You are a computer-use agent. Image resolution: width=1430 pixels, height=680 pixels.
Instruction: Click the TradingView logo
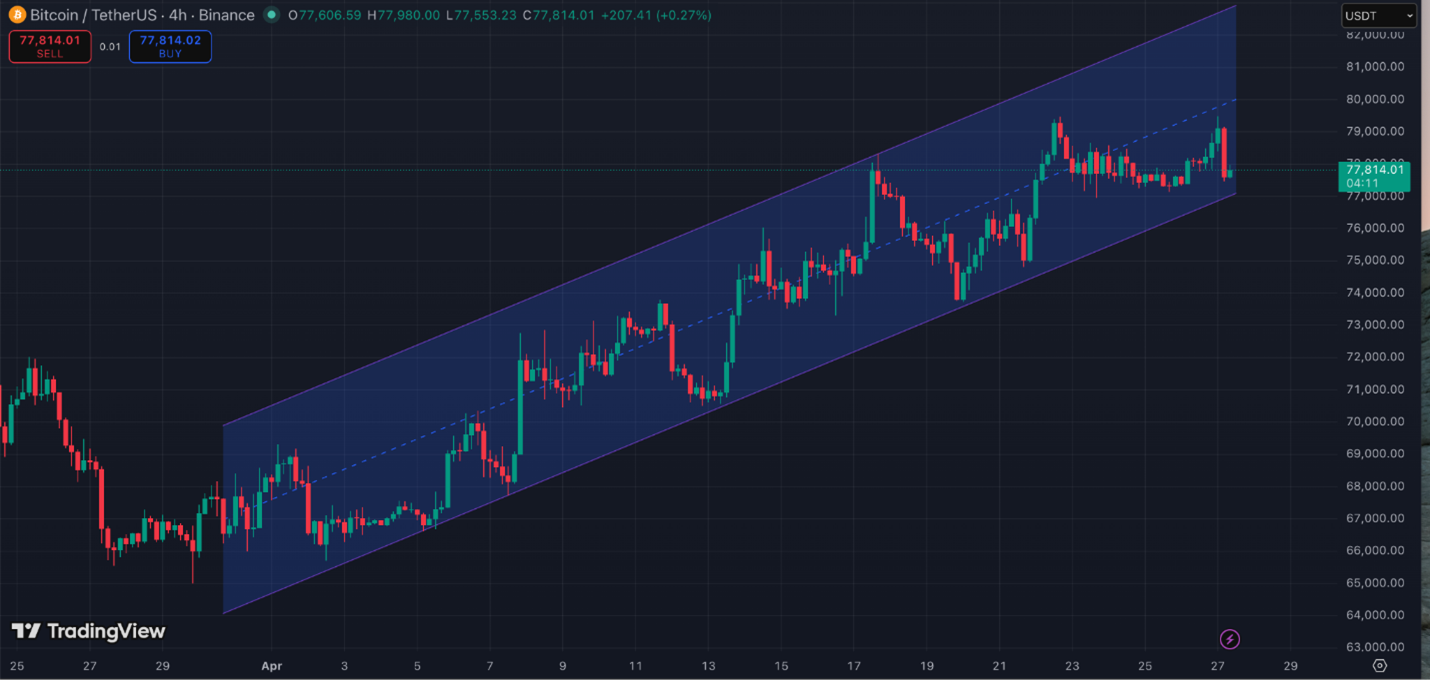click(88, 631)
